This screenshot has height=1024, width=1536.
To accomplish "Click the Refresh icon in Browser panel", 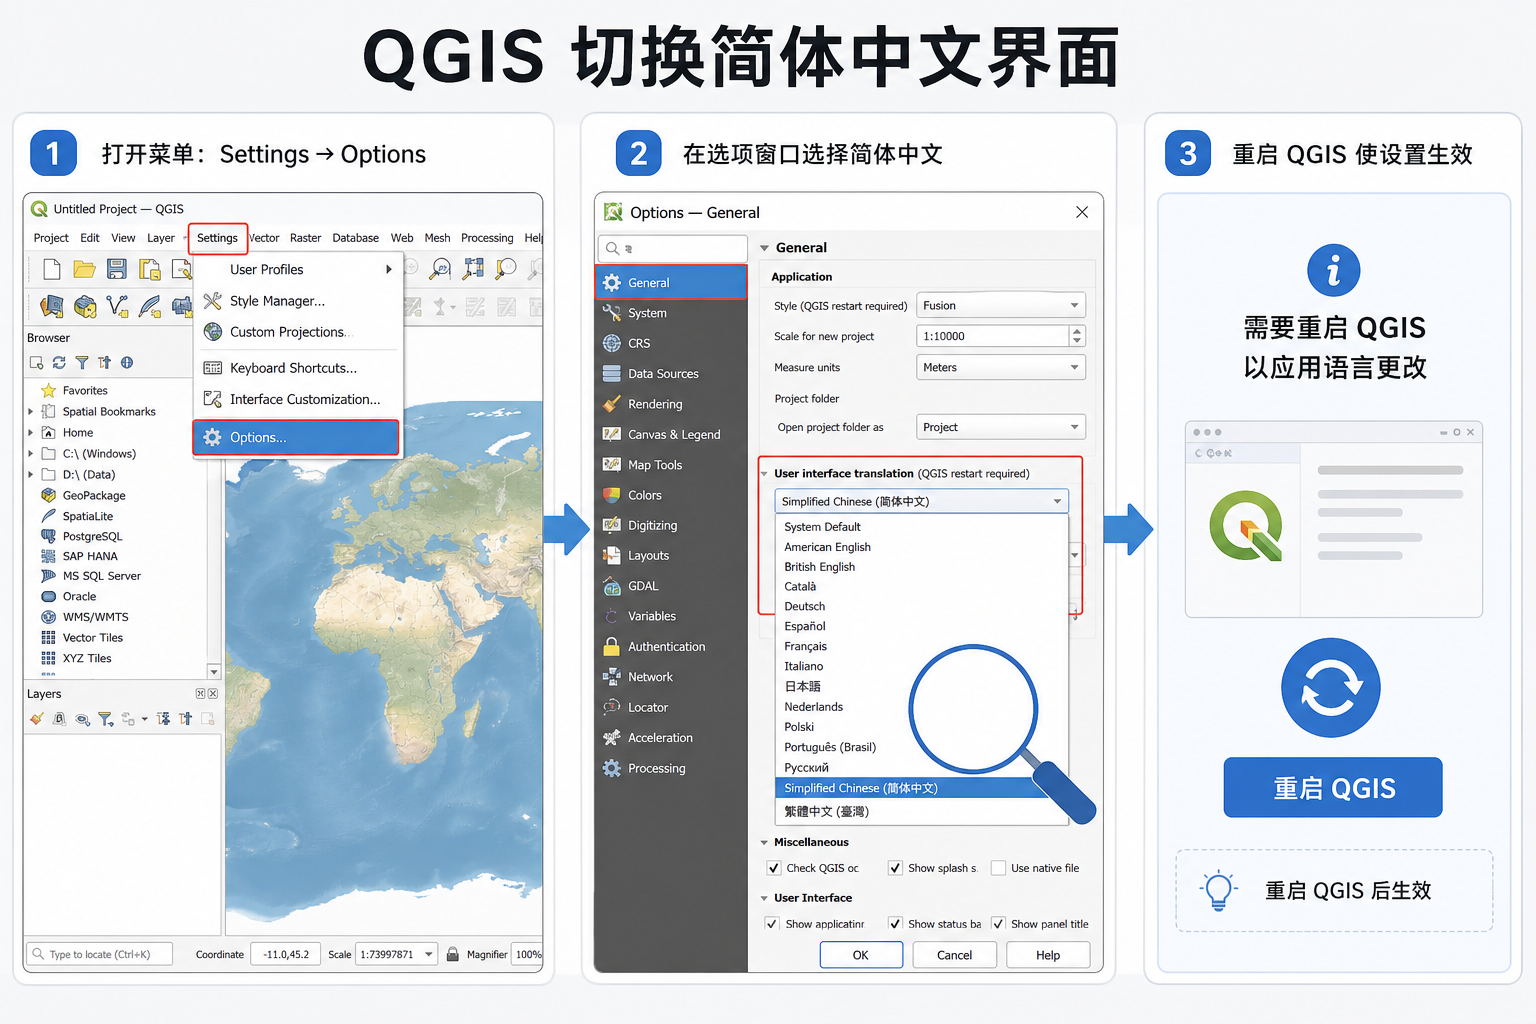I will coord(59,363).
